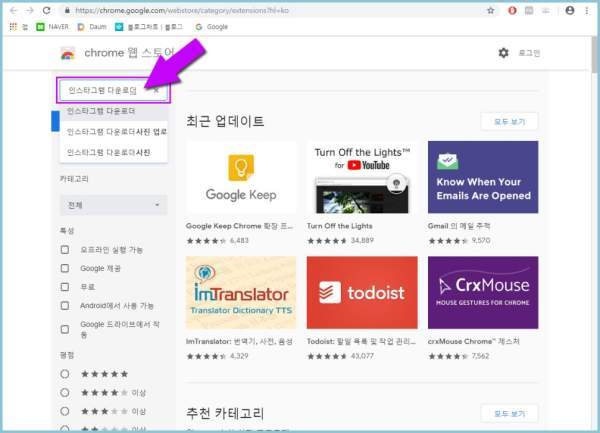Open the Apps grid bookmark icon
Image resolution: width=600 pixels, height=433 pixels.
pyautogui.click(x=13, y=27)
